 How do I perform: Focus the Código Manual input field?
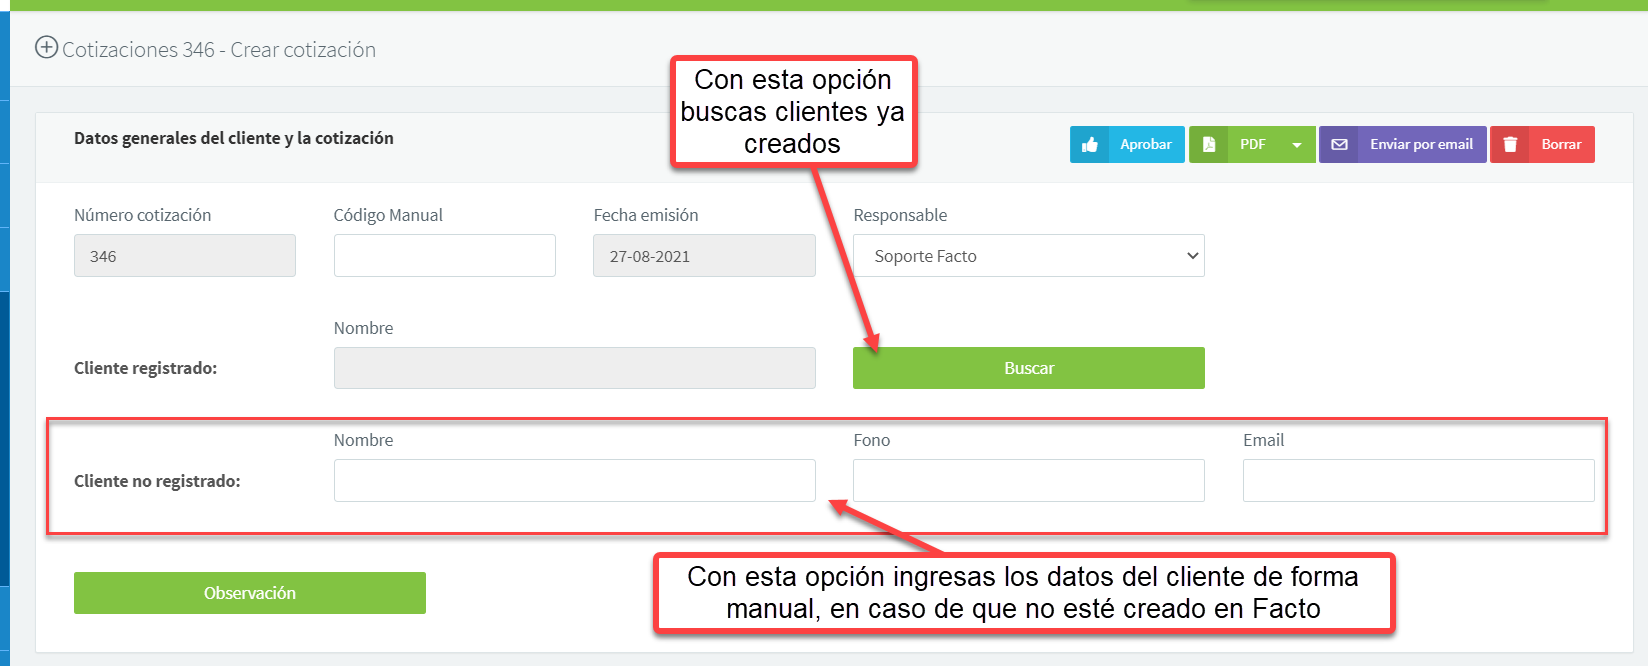click(444, 256)
